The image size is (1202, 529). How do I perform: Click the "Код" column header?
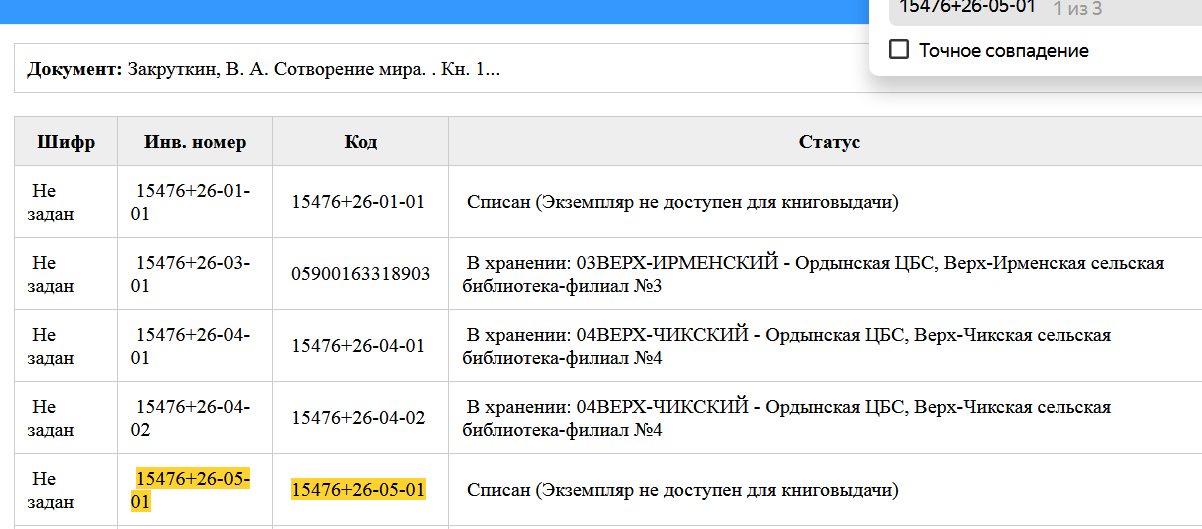(x=360, y=142)
